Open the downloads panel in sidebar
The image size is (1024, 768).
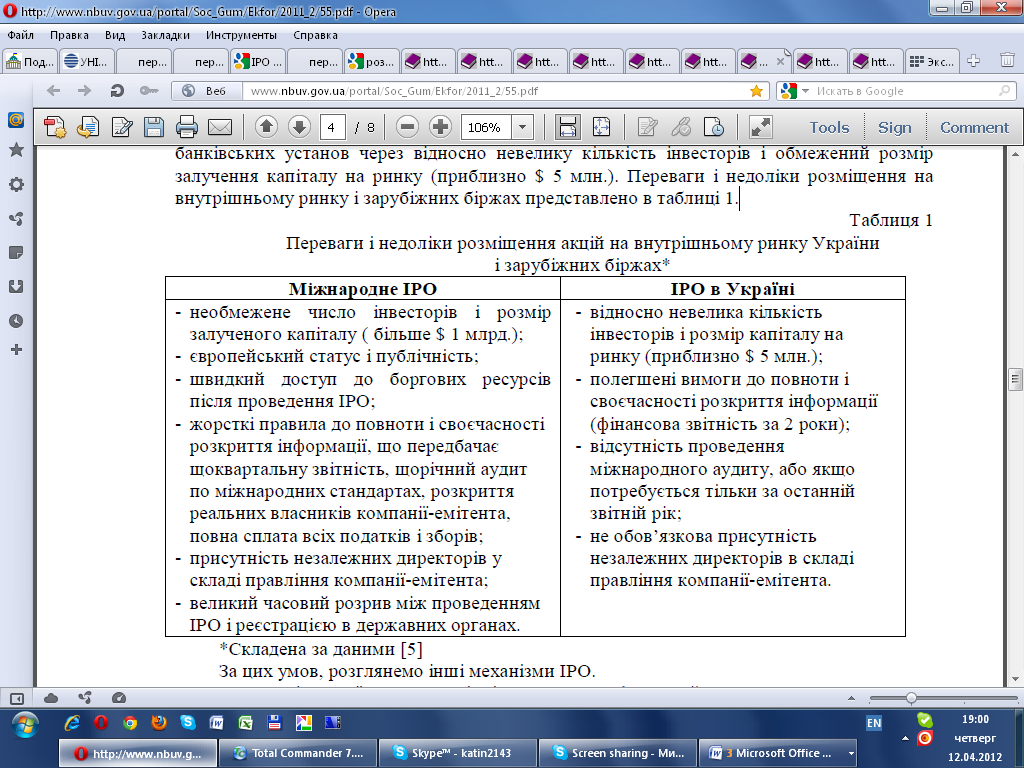(16, 287)
